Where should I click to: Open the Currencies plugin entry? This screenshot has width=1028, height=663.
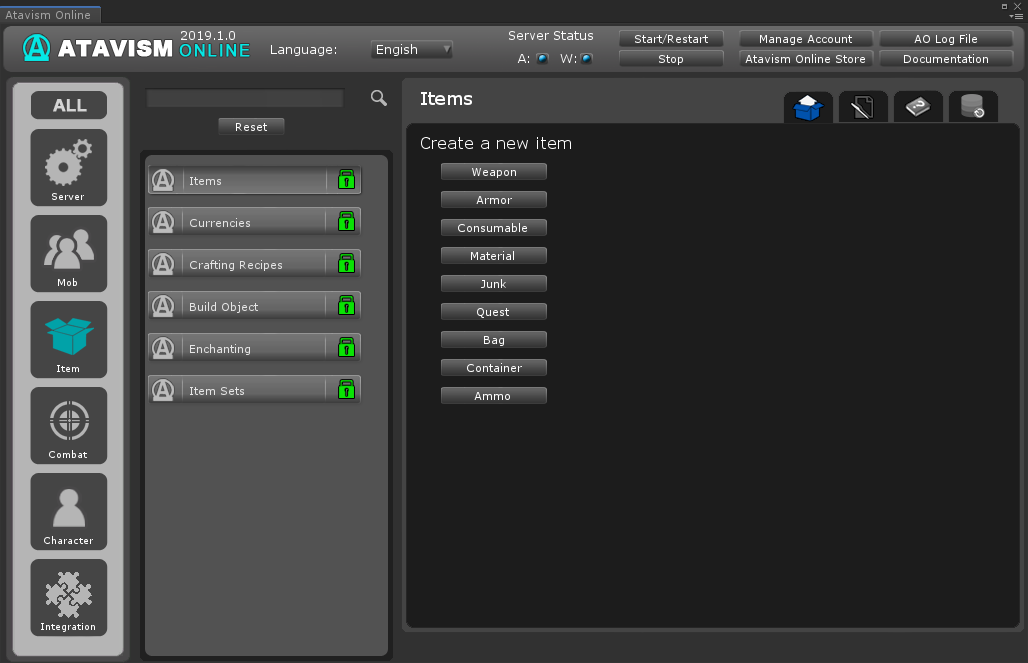tap(254, 222)
